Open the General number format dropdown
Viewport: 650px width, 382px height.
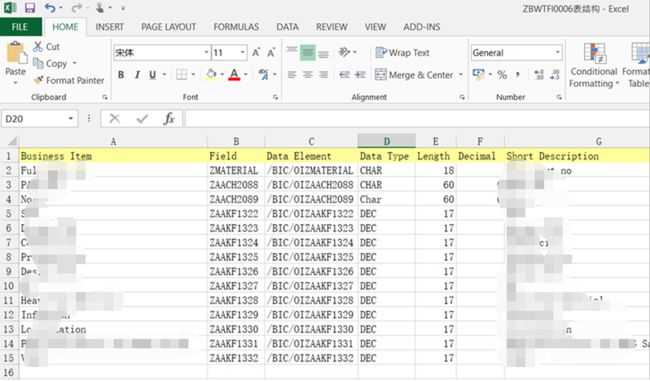tap(558, 53)
